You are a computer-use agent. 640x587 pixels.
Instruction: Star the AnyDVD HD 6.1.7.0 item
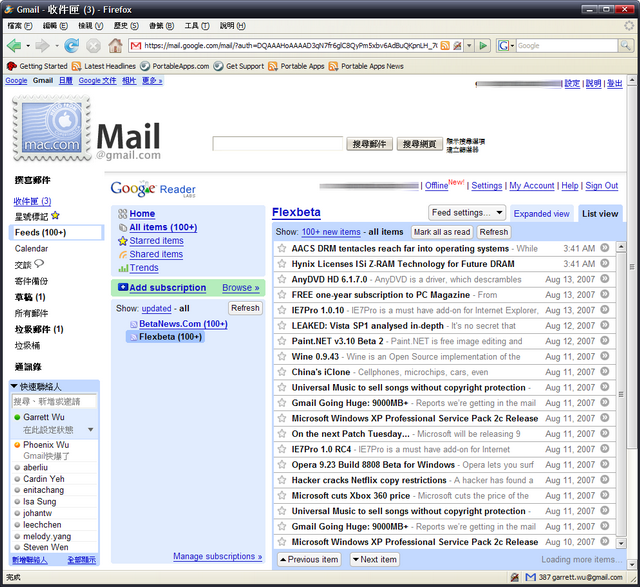pos(282,279)
